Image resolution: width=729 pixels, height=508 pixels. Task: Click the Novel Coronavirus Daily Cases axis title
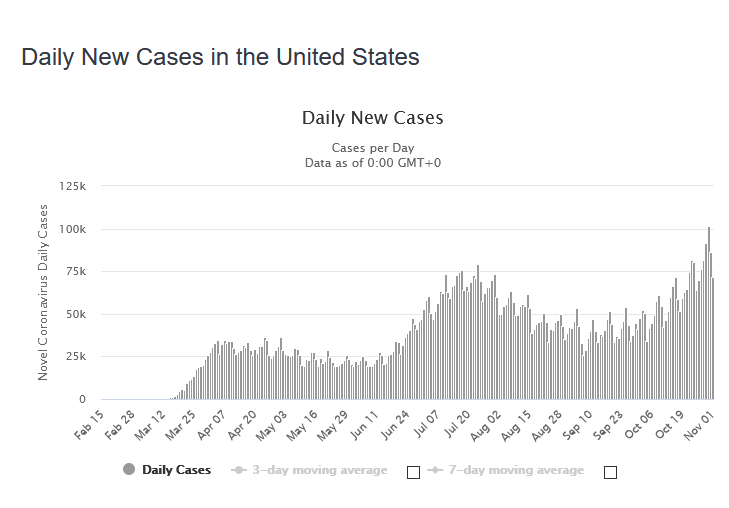pos(43,292)
